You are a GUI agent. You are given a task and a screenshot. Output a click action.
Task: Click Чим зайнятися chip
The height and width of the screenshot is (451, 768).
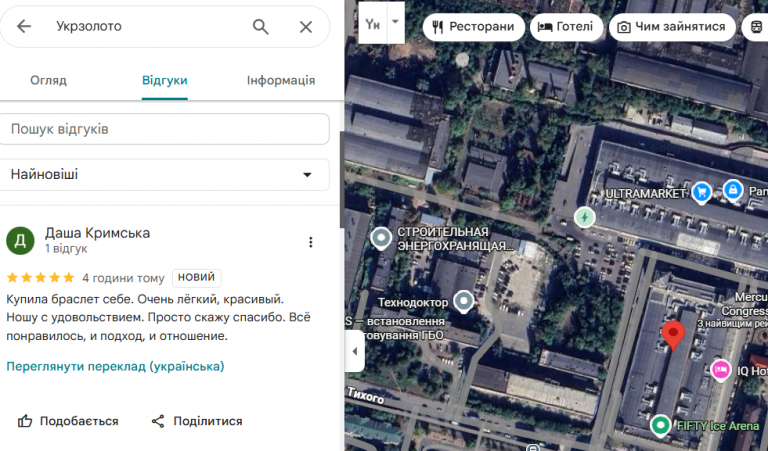tap(672, 26)
